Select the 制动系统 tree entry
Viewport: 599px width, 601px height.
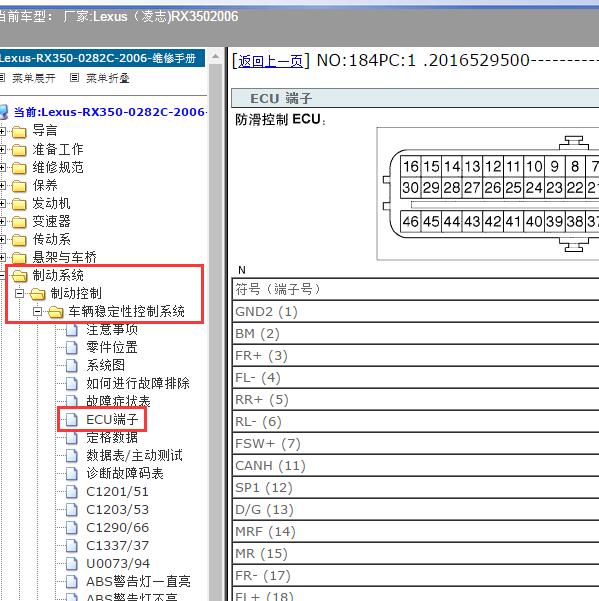[x=58, y=275]
